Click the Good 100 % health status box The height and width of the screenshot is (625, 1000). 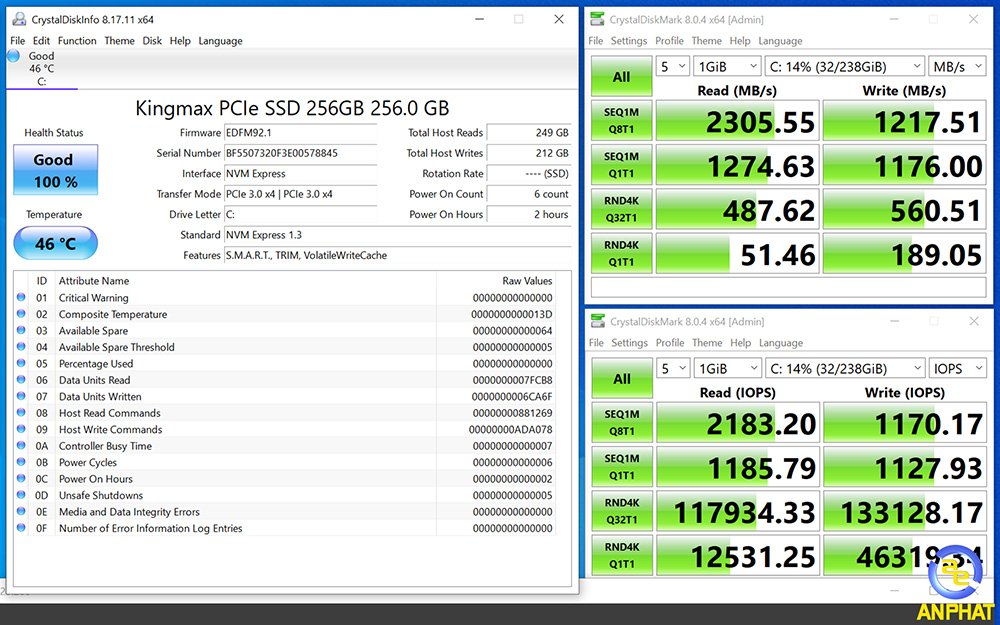point(55,170)
